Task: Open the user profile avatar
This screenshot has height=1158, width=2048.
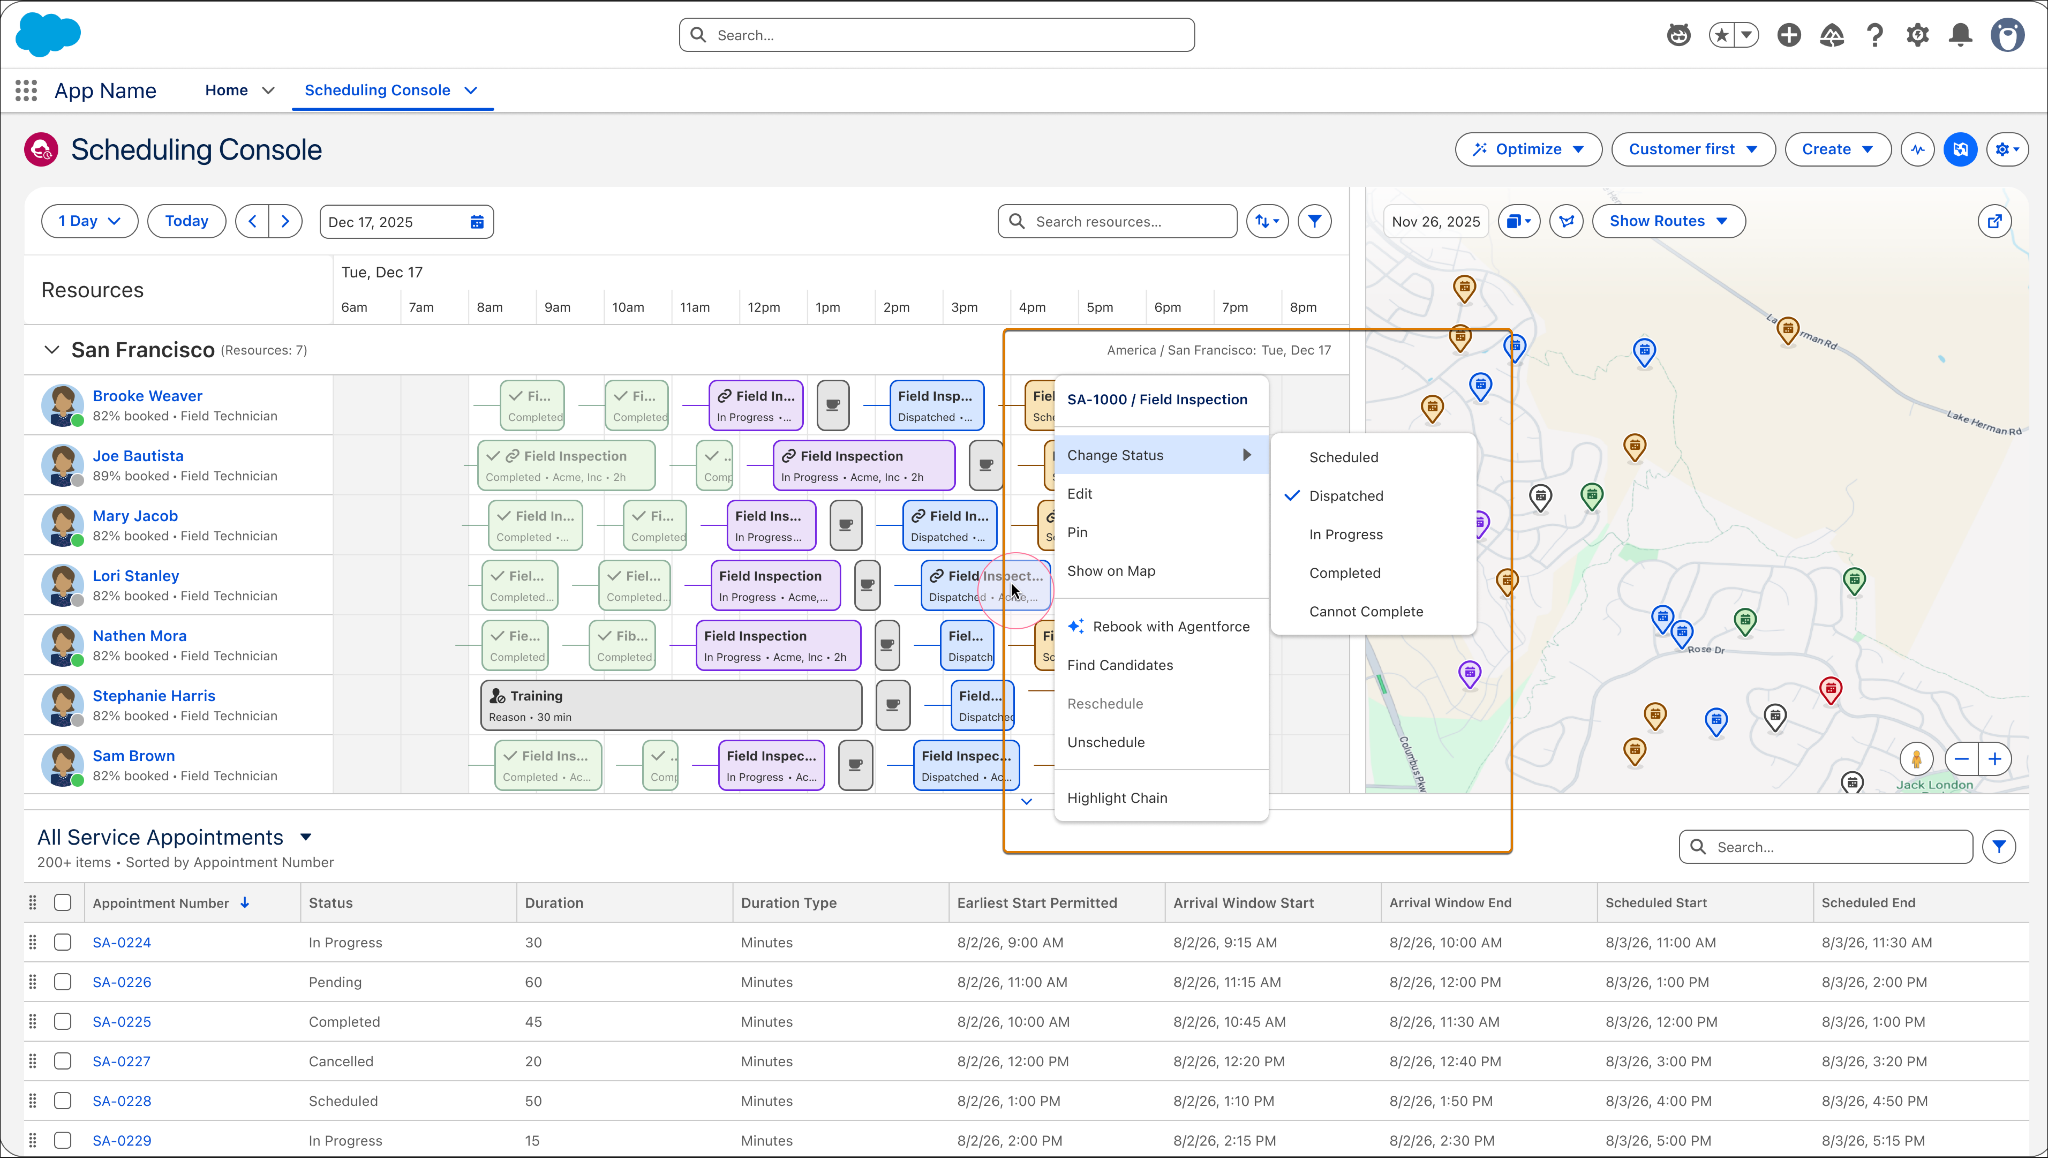Action: [x=2007, y=35]
